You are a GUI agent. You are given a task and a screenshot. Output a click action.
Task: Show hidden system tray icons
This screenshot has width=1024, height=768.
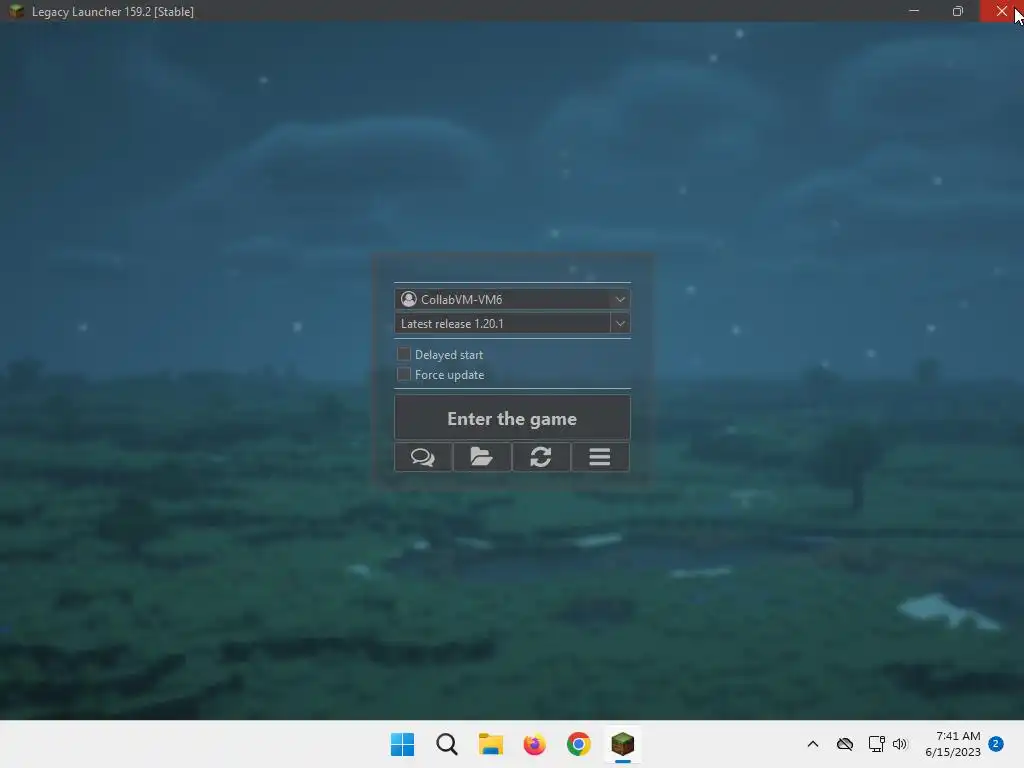click(813, 744)
